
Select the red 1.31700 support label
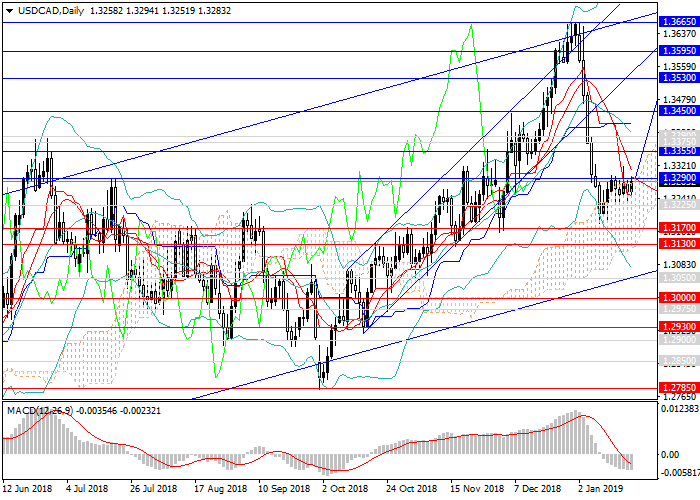(677, 228)
